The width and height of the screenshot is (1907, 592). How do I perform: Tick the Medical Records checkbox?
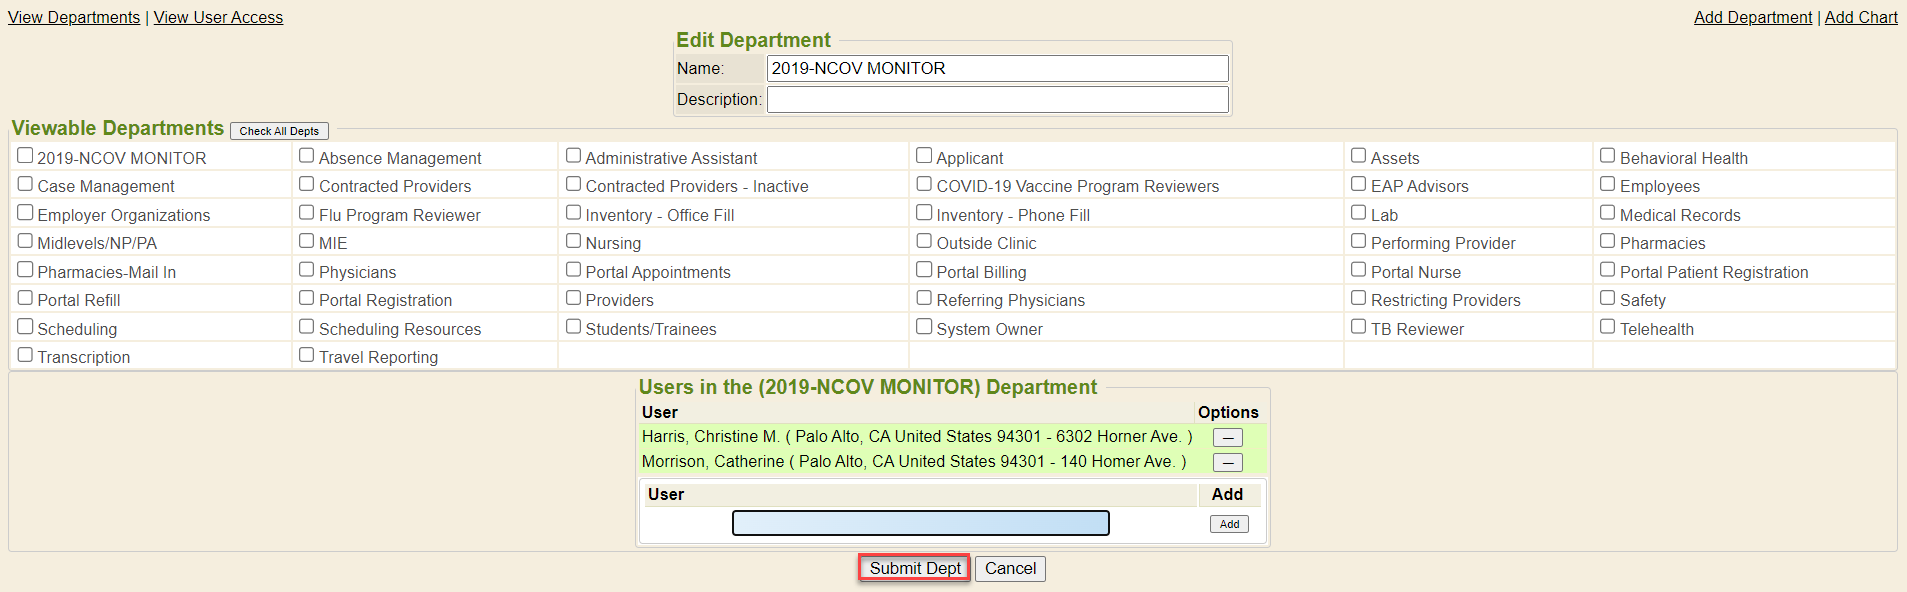pos(1608,213)
